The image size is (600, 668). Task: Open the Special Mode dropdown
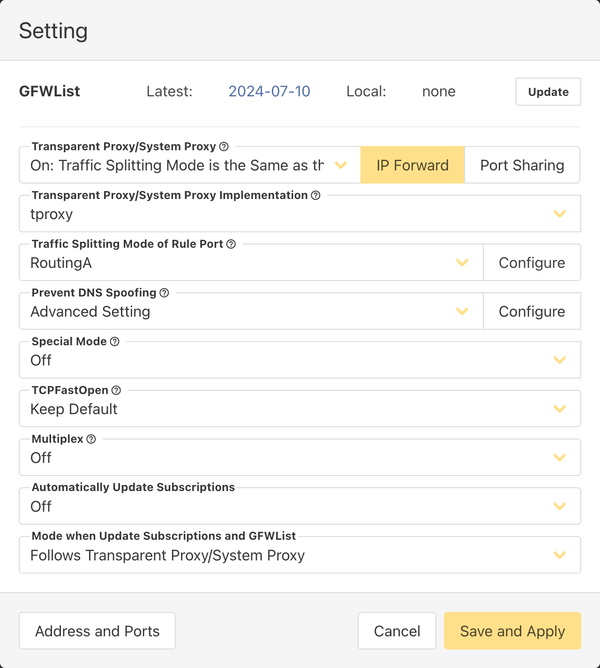[x=299, y=360]
